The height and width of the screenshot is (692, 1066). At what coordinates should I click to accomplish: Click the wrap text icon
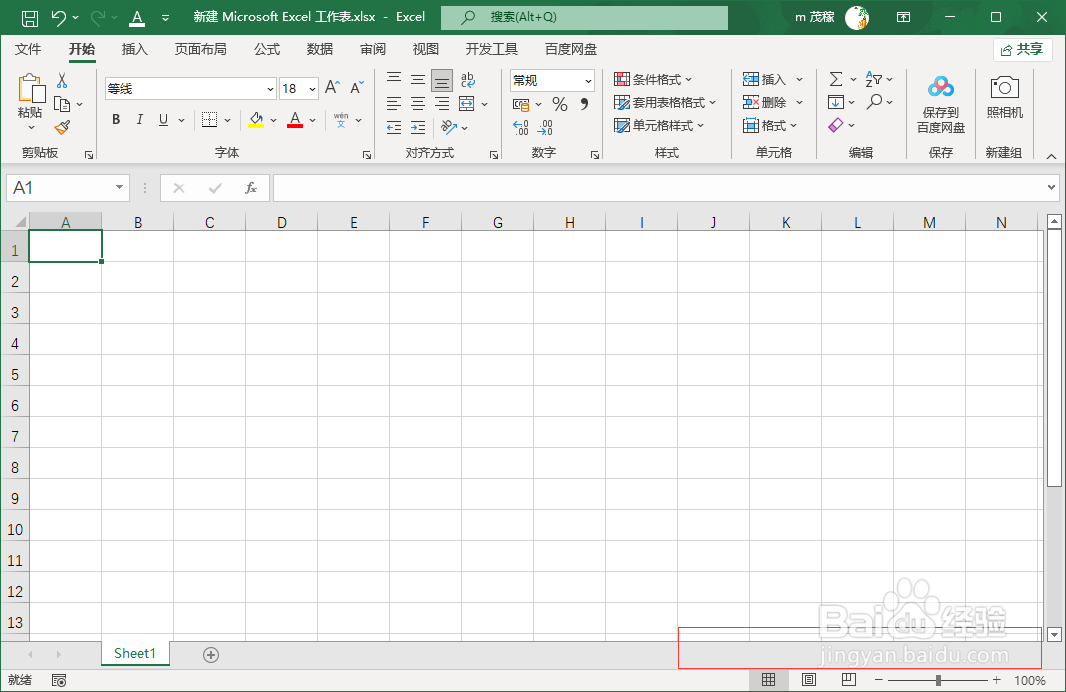(x=468, y=80)
